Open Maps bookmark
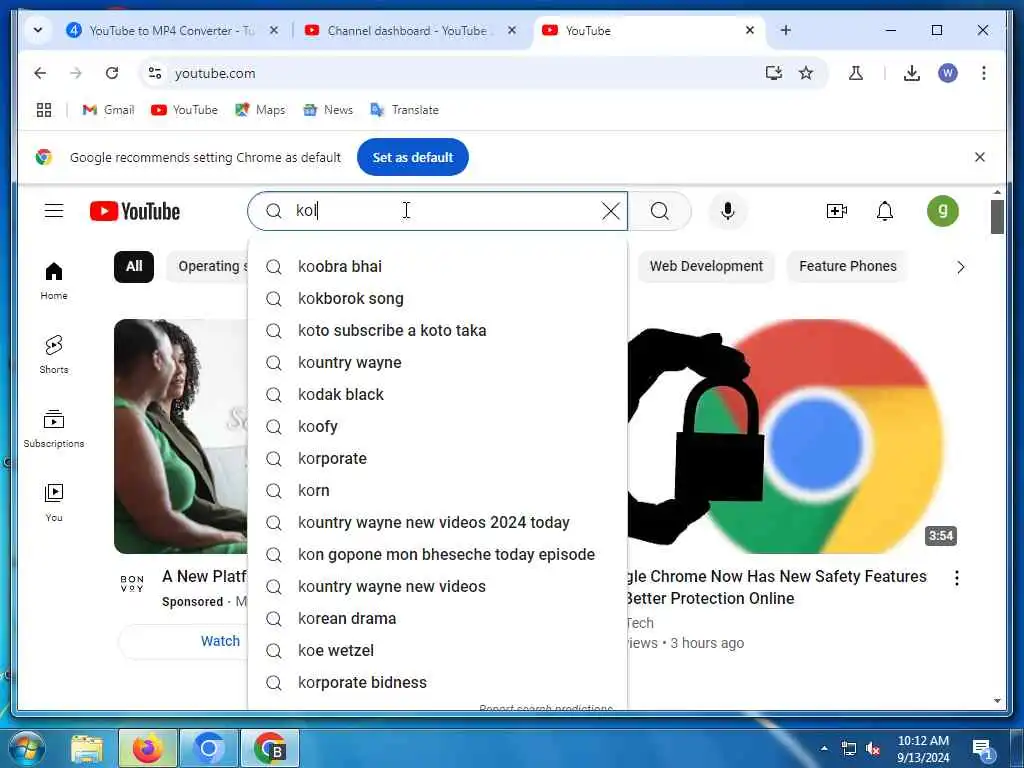Viewport: 1024px width, 768px height. [x=260, y=110]
